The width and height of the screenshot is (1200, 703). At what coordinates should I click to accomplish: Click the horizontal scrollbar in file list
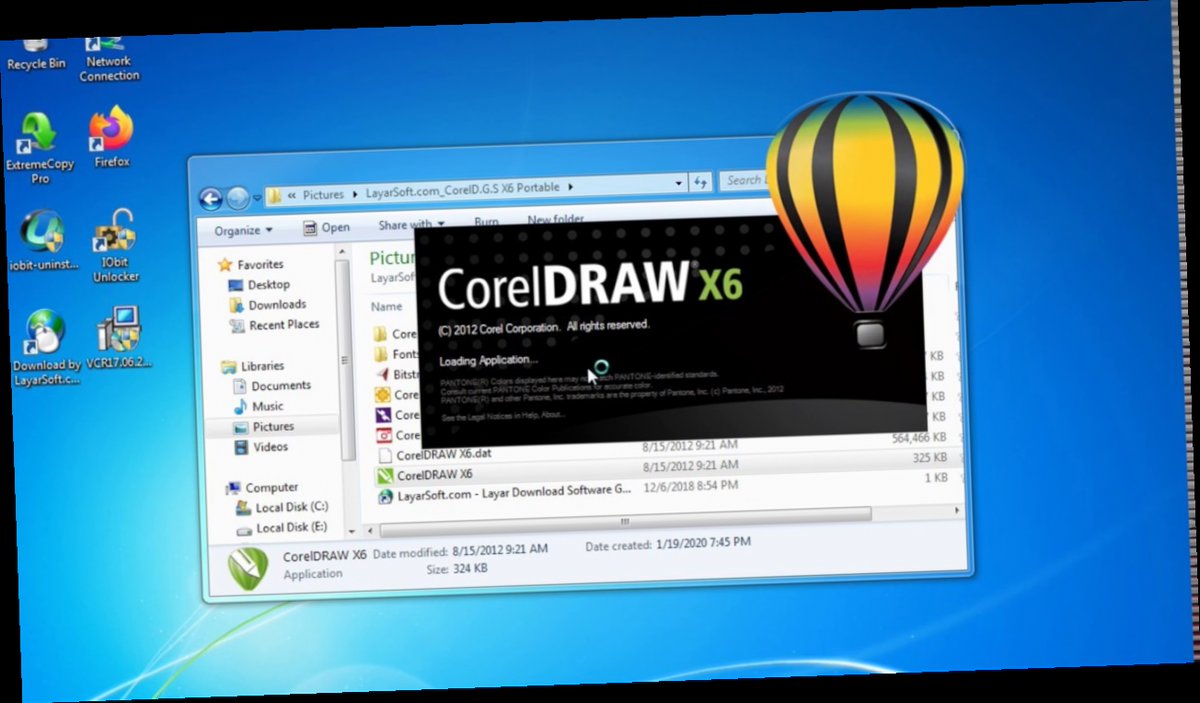(x=625, y=521)
